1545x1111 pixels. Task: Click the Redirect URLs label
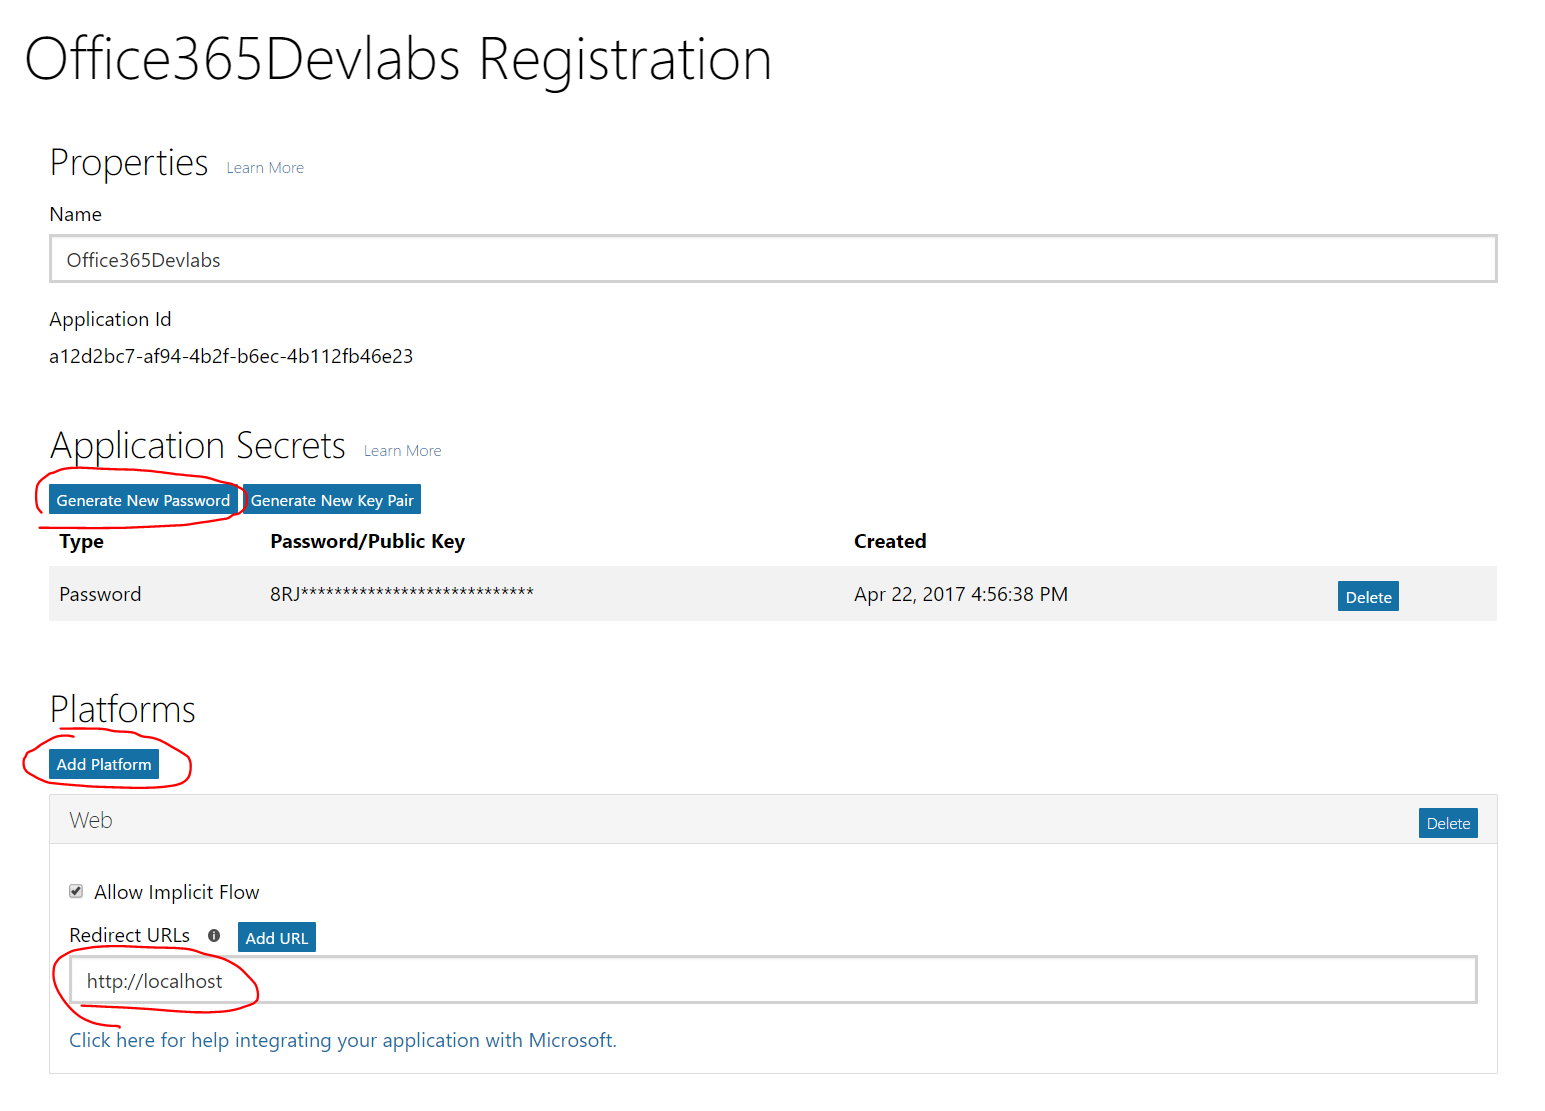pos(129,935)
